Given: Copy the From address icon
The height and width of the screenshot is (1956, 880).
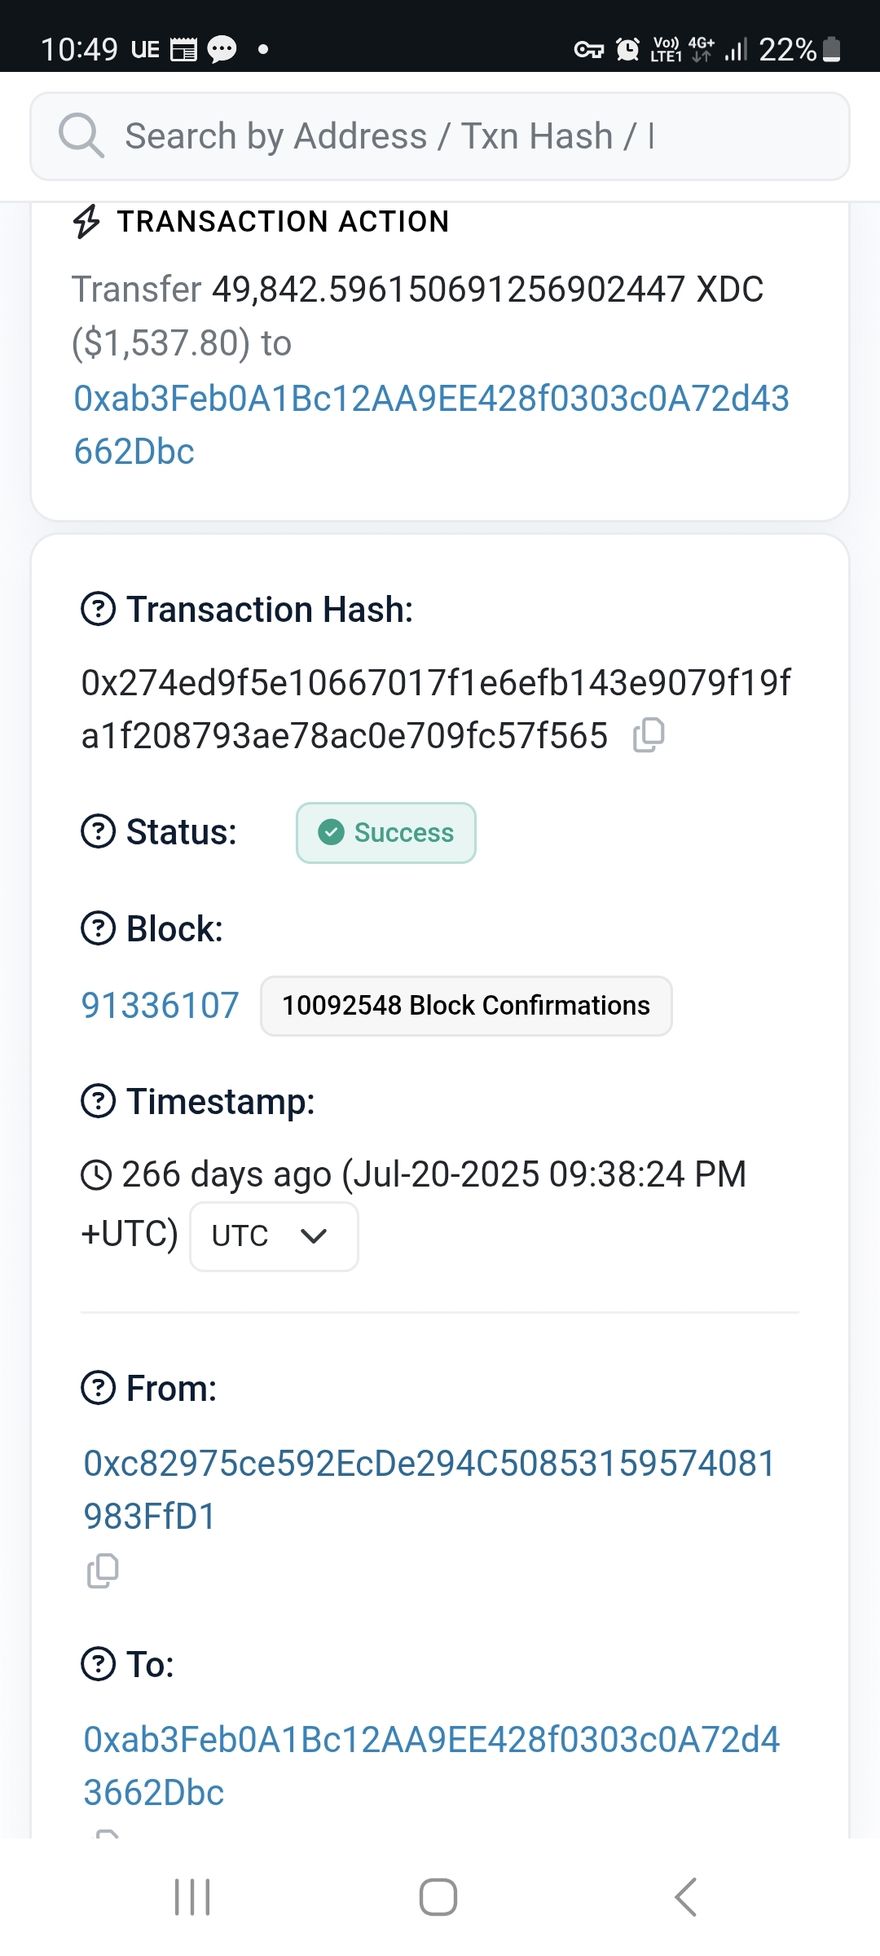Looking at the screenshot, I should click(102, 1571).
